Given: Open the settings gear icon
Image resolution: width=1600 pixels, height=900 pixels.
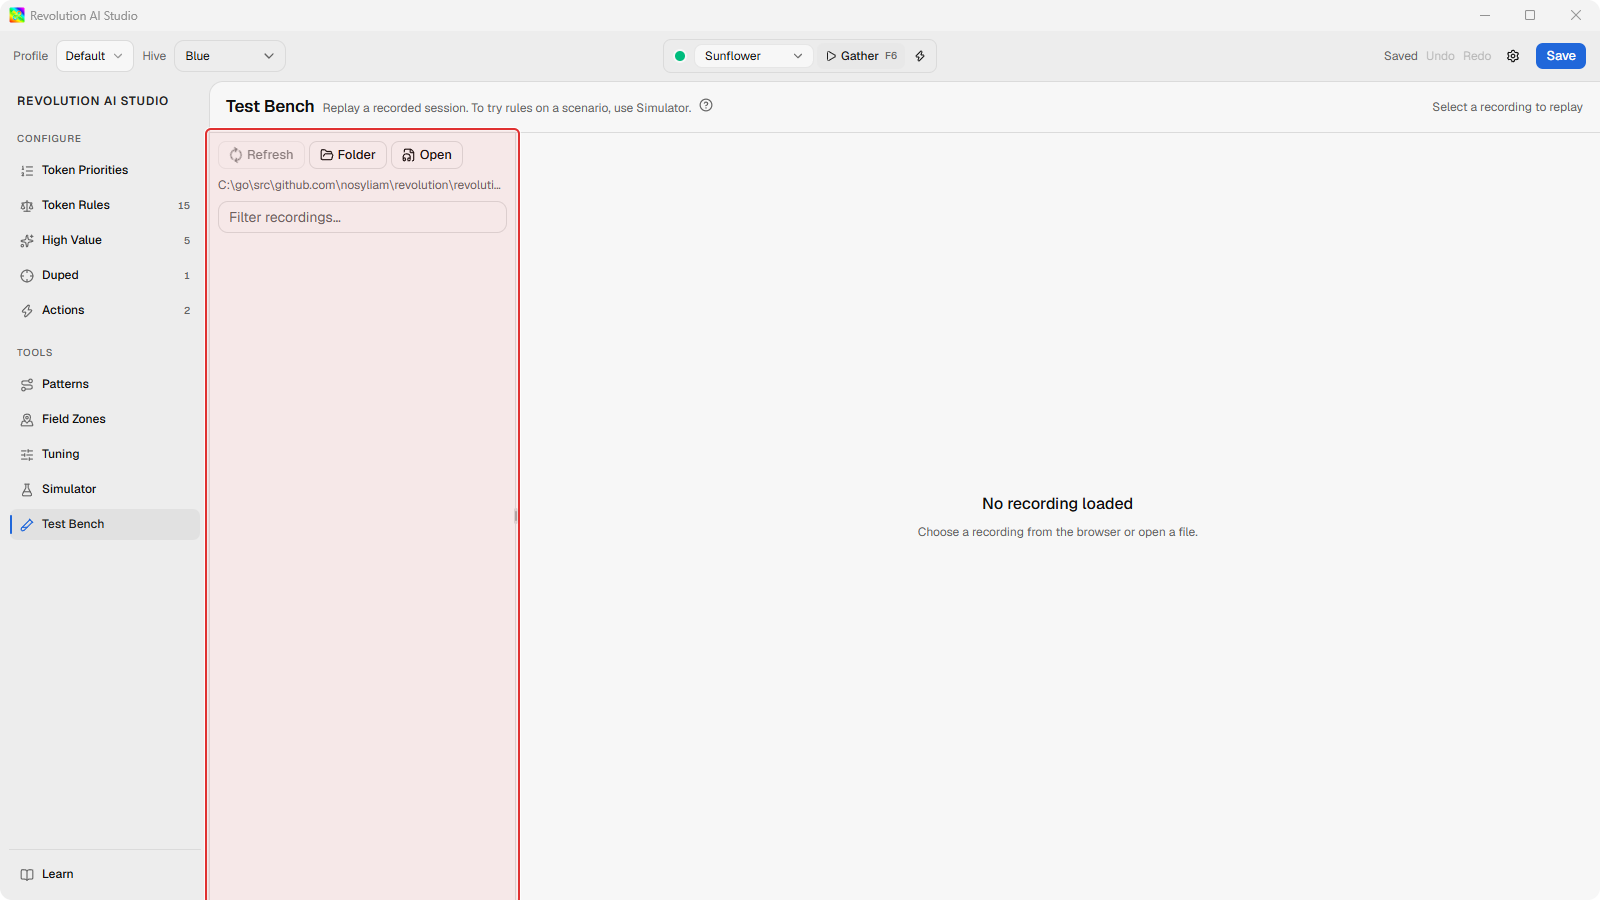Looking at the screenshot, I should (x=1513, y=56).
